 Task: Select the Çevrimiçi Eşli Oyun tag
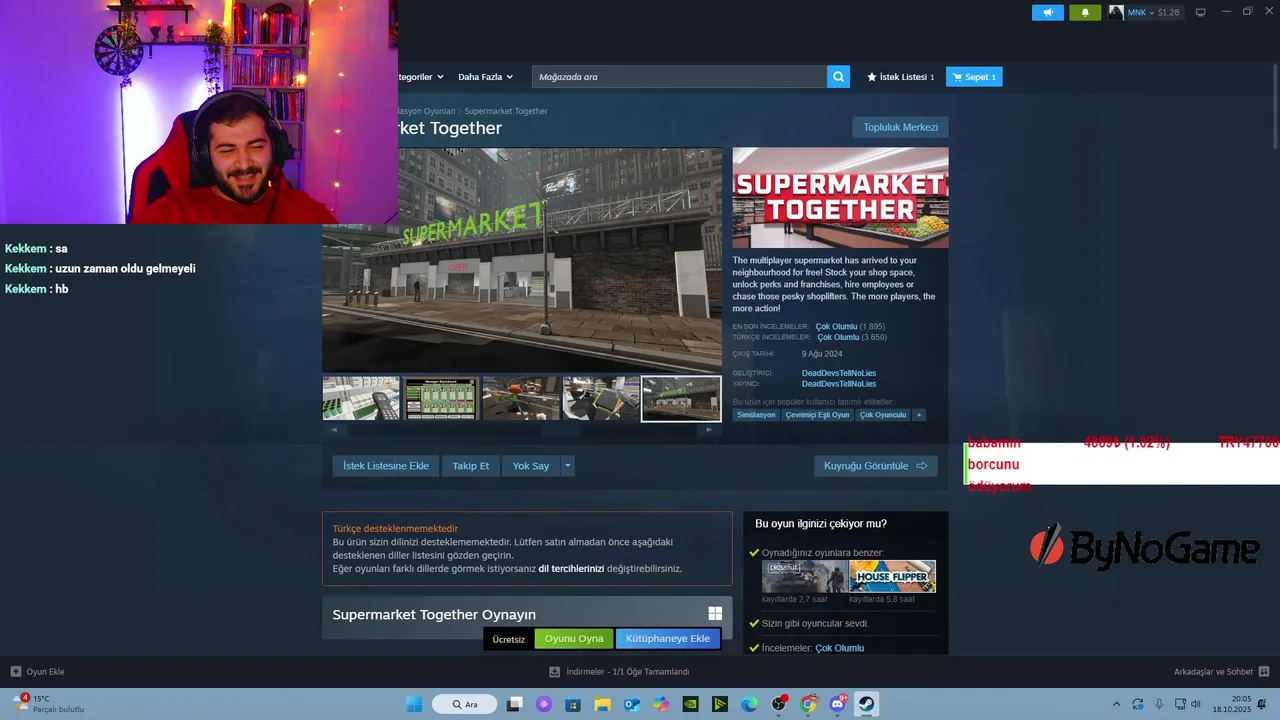(x=817, y=415)
